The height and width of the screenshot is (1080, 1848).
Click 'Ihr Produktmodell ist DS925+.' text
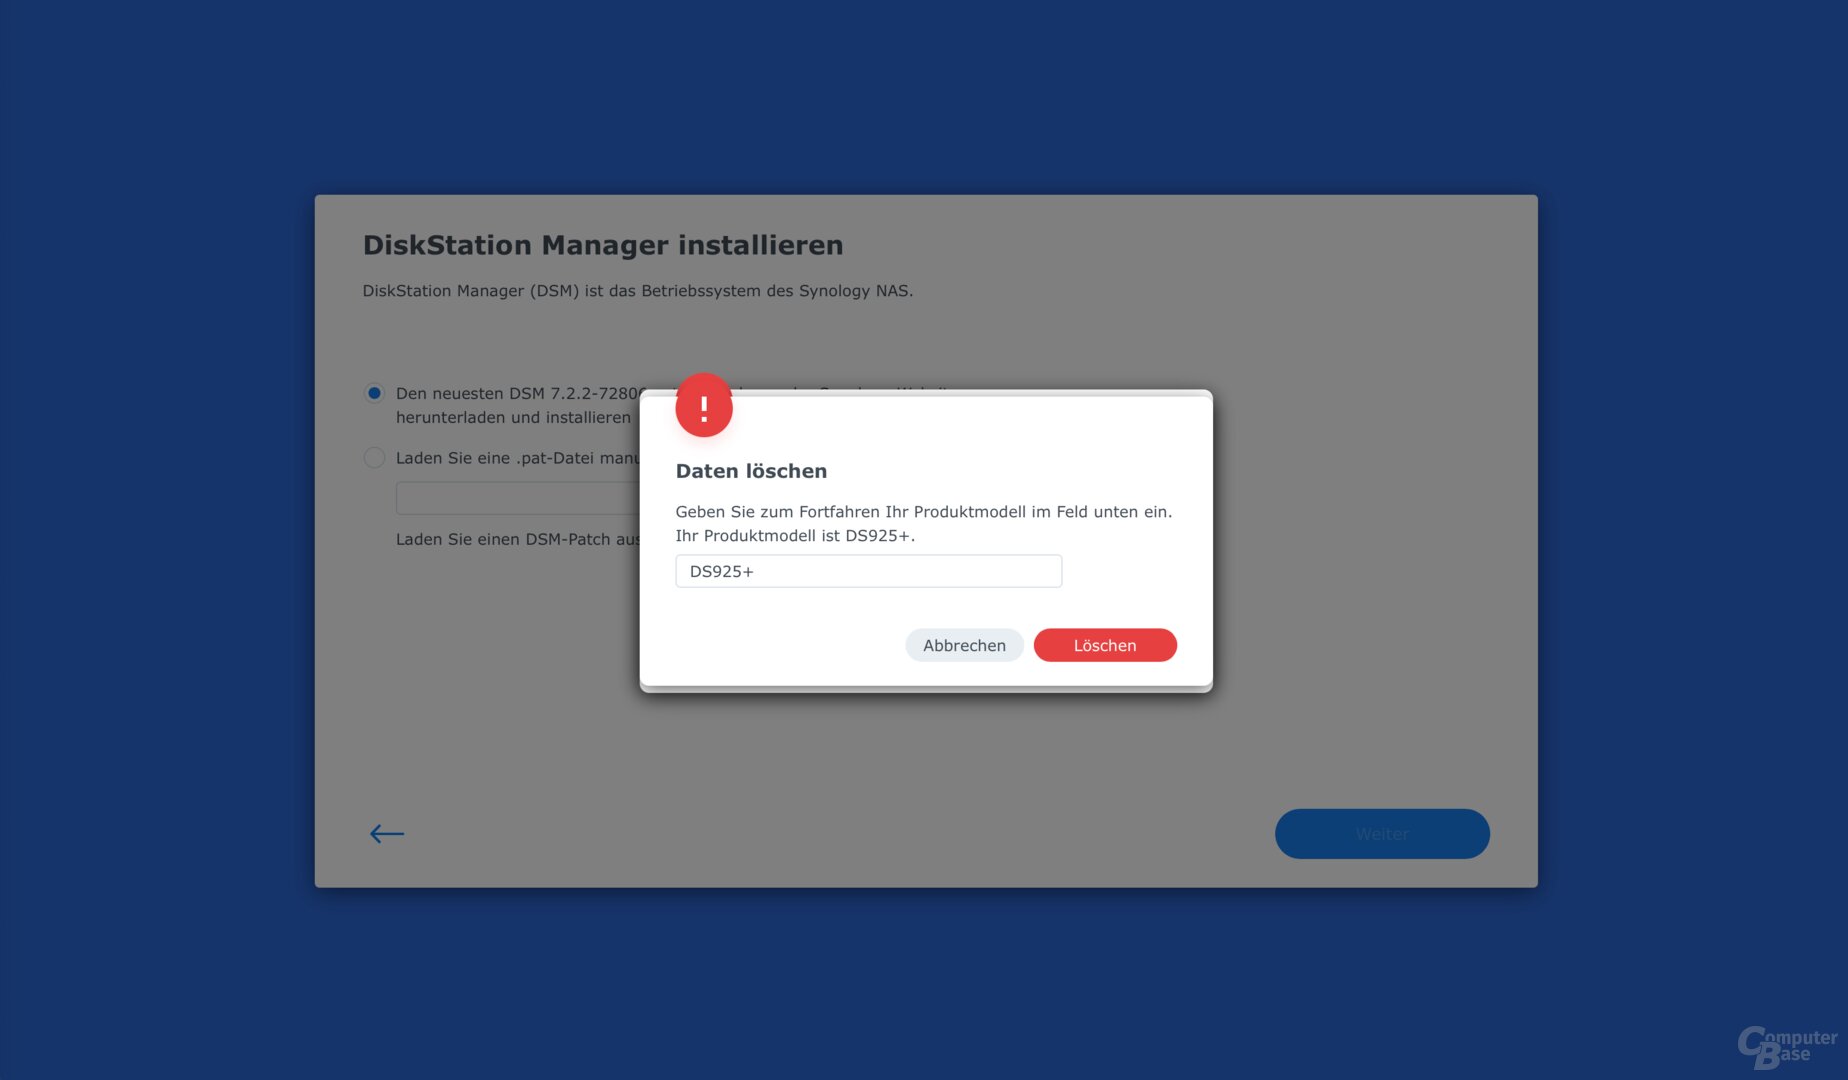coord(795,536)
